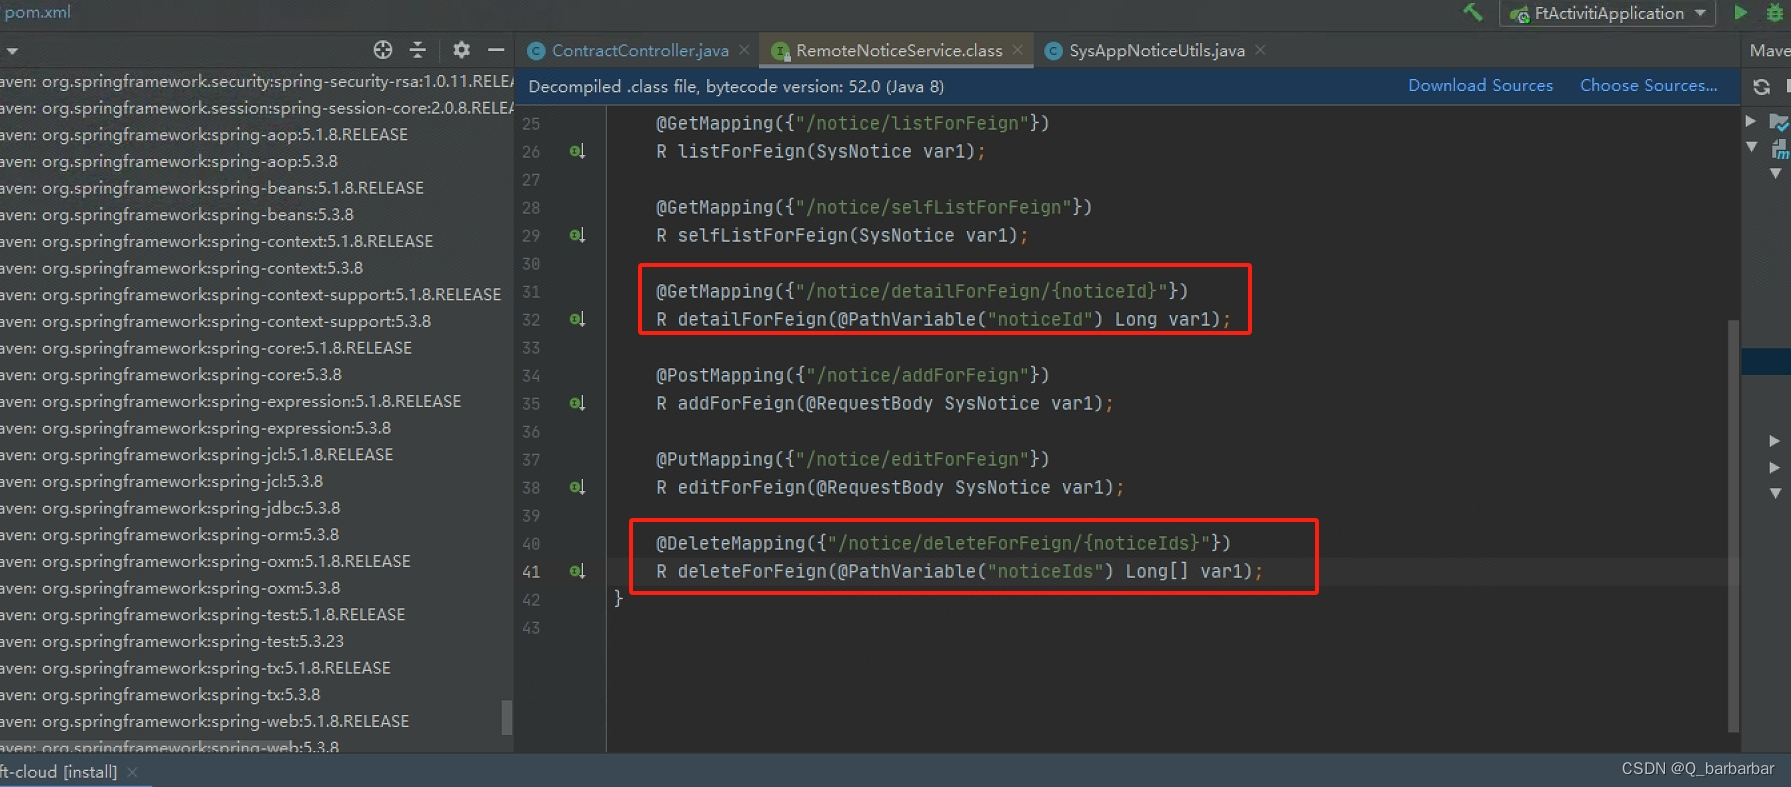Select library spring-security-rsa:1.0.11.RELEASE
The height and width of the screenshot is (787, 1791).
tap(257, 81)
